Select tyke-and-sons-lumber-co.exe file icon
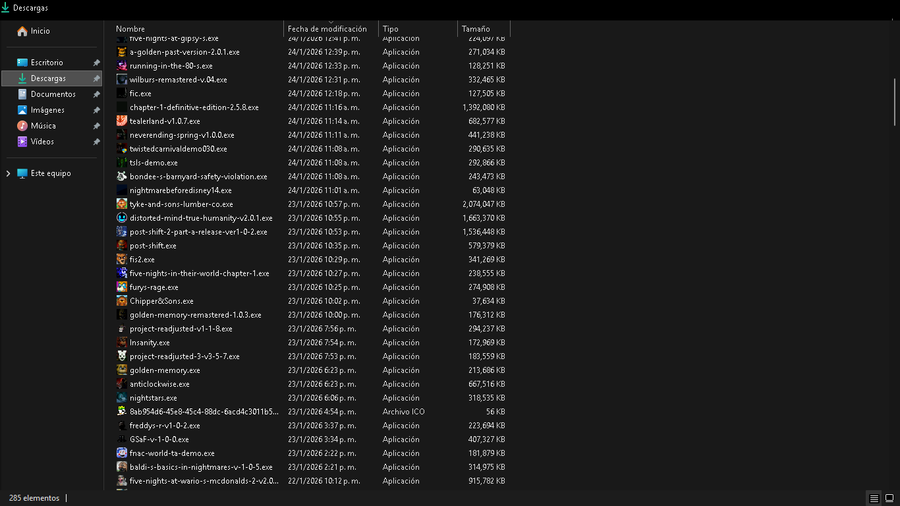Viewport: 900px width, 506px height. click(x=122, y=204)
